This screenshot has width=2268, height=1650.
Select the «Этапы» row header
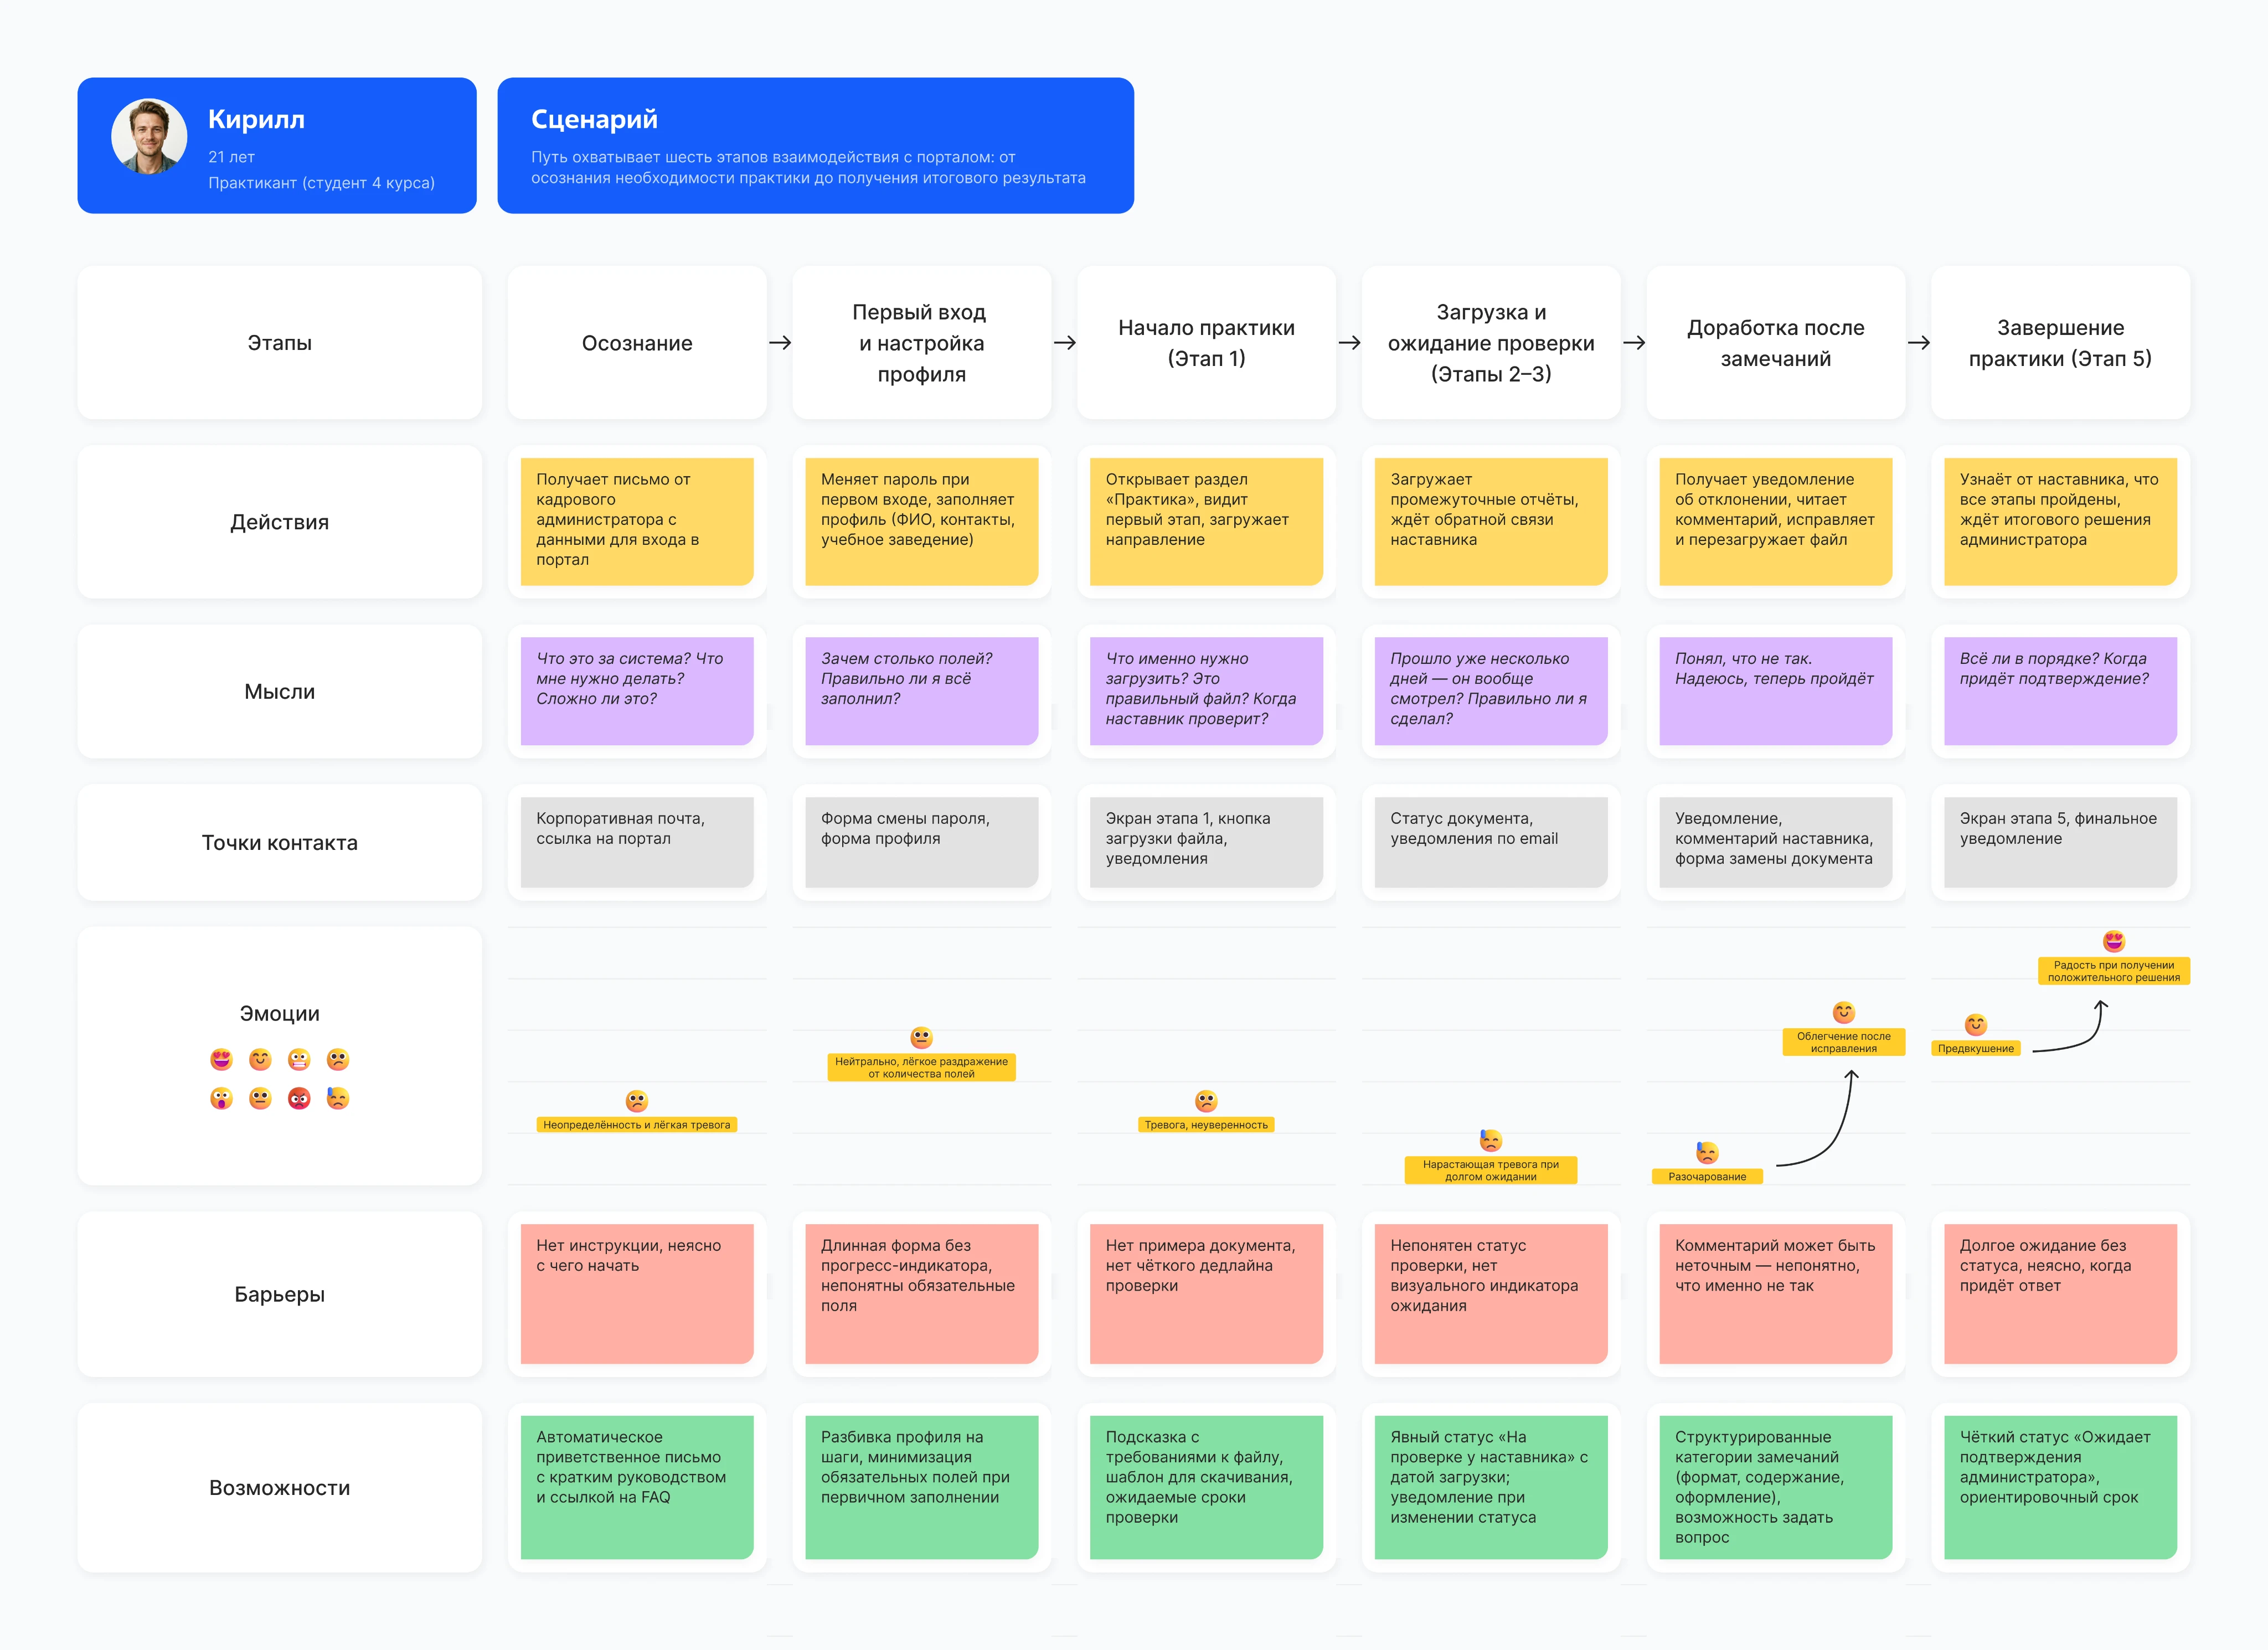pyautogui.click(x=280, y=343)
